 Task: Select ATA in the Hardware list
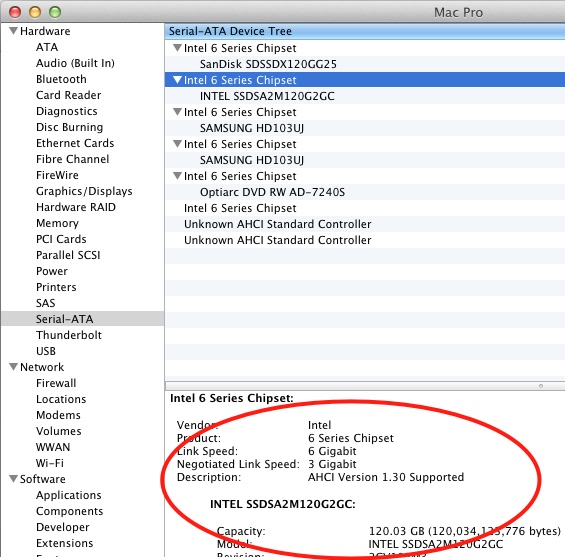(47, 47)
